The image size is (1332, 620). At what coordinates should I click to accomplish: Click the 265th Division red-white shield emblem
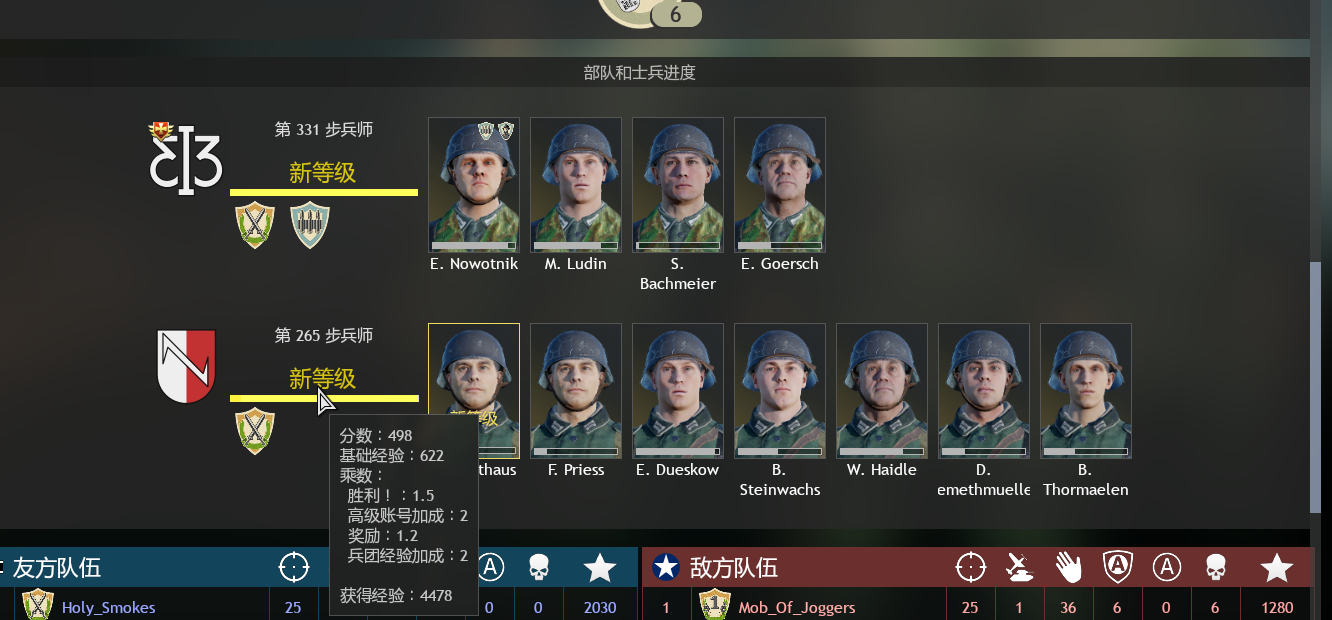click(187, 367)
